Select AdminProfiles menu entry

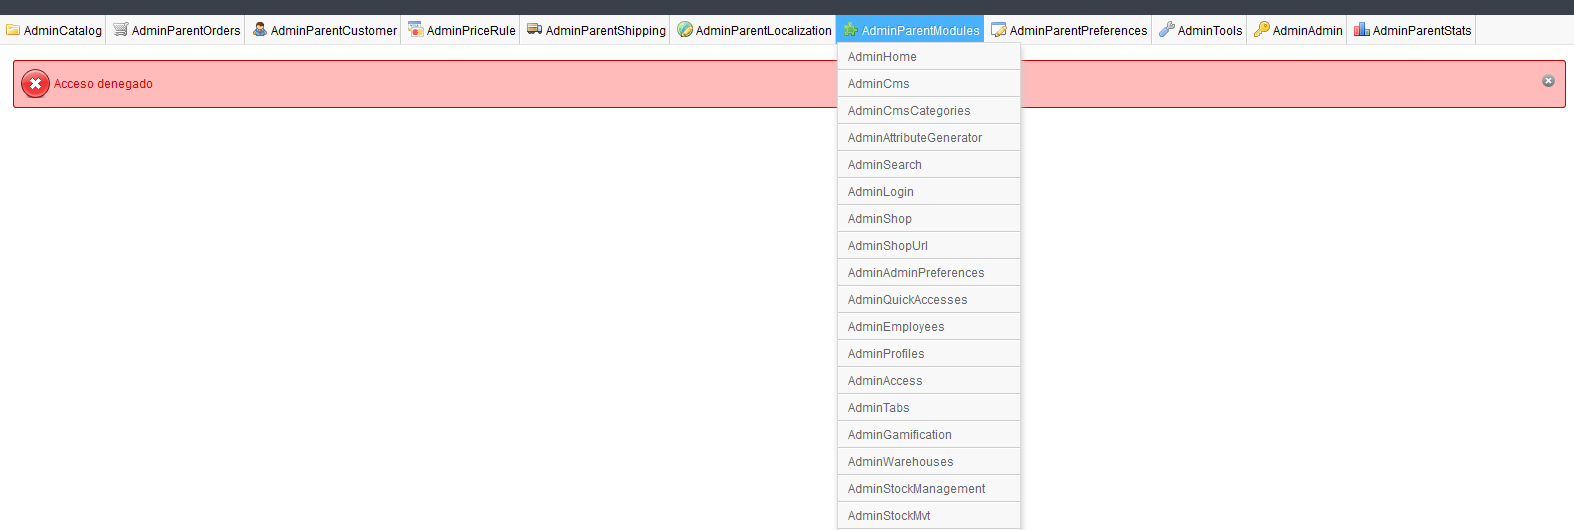929,354
